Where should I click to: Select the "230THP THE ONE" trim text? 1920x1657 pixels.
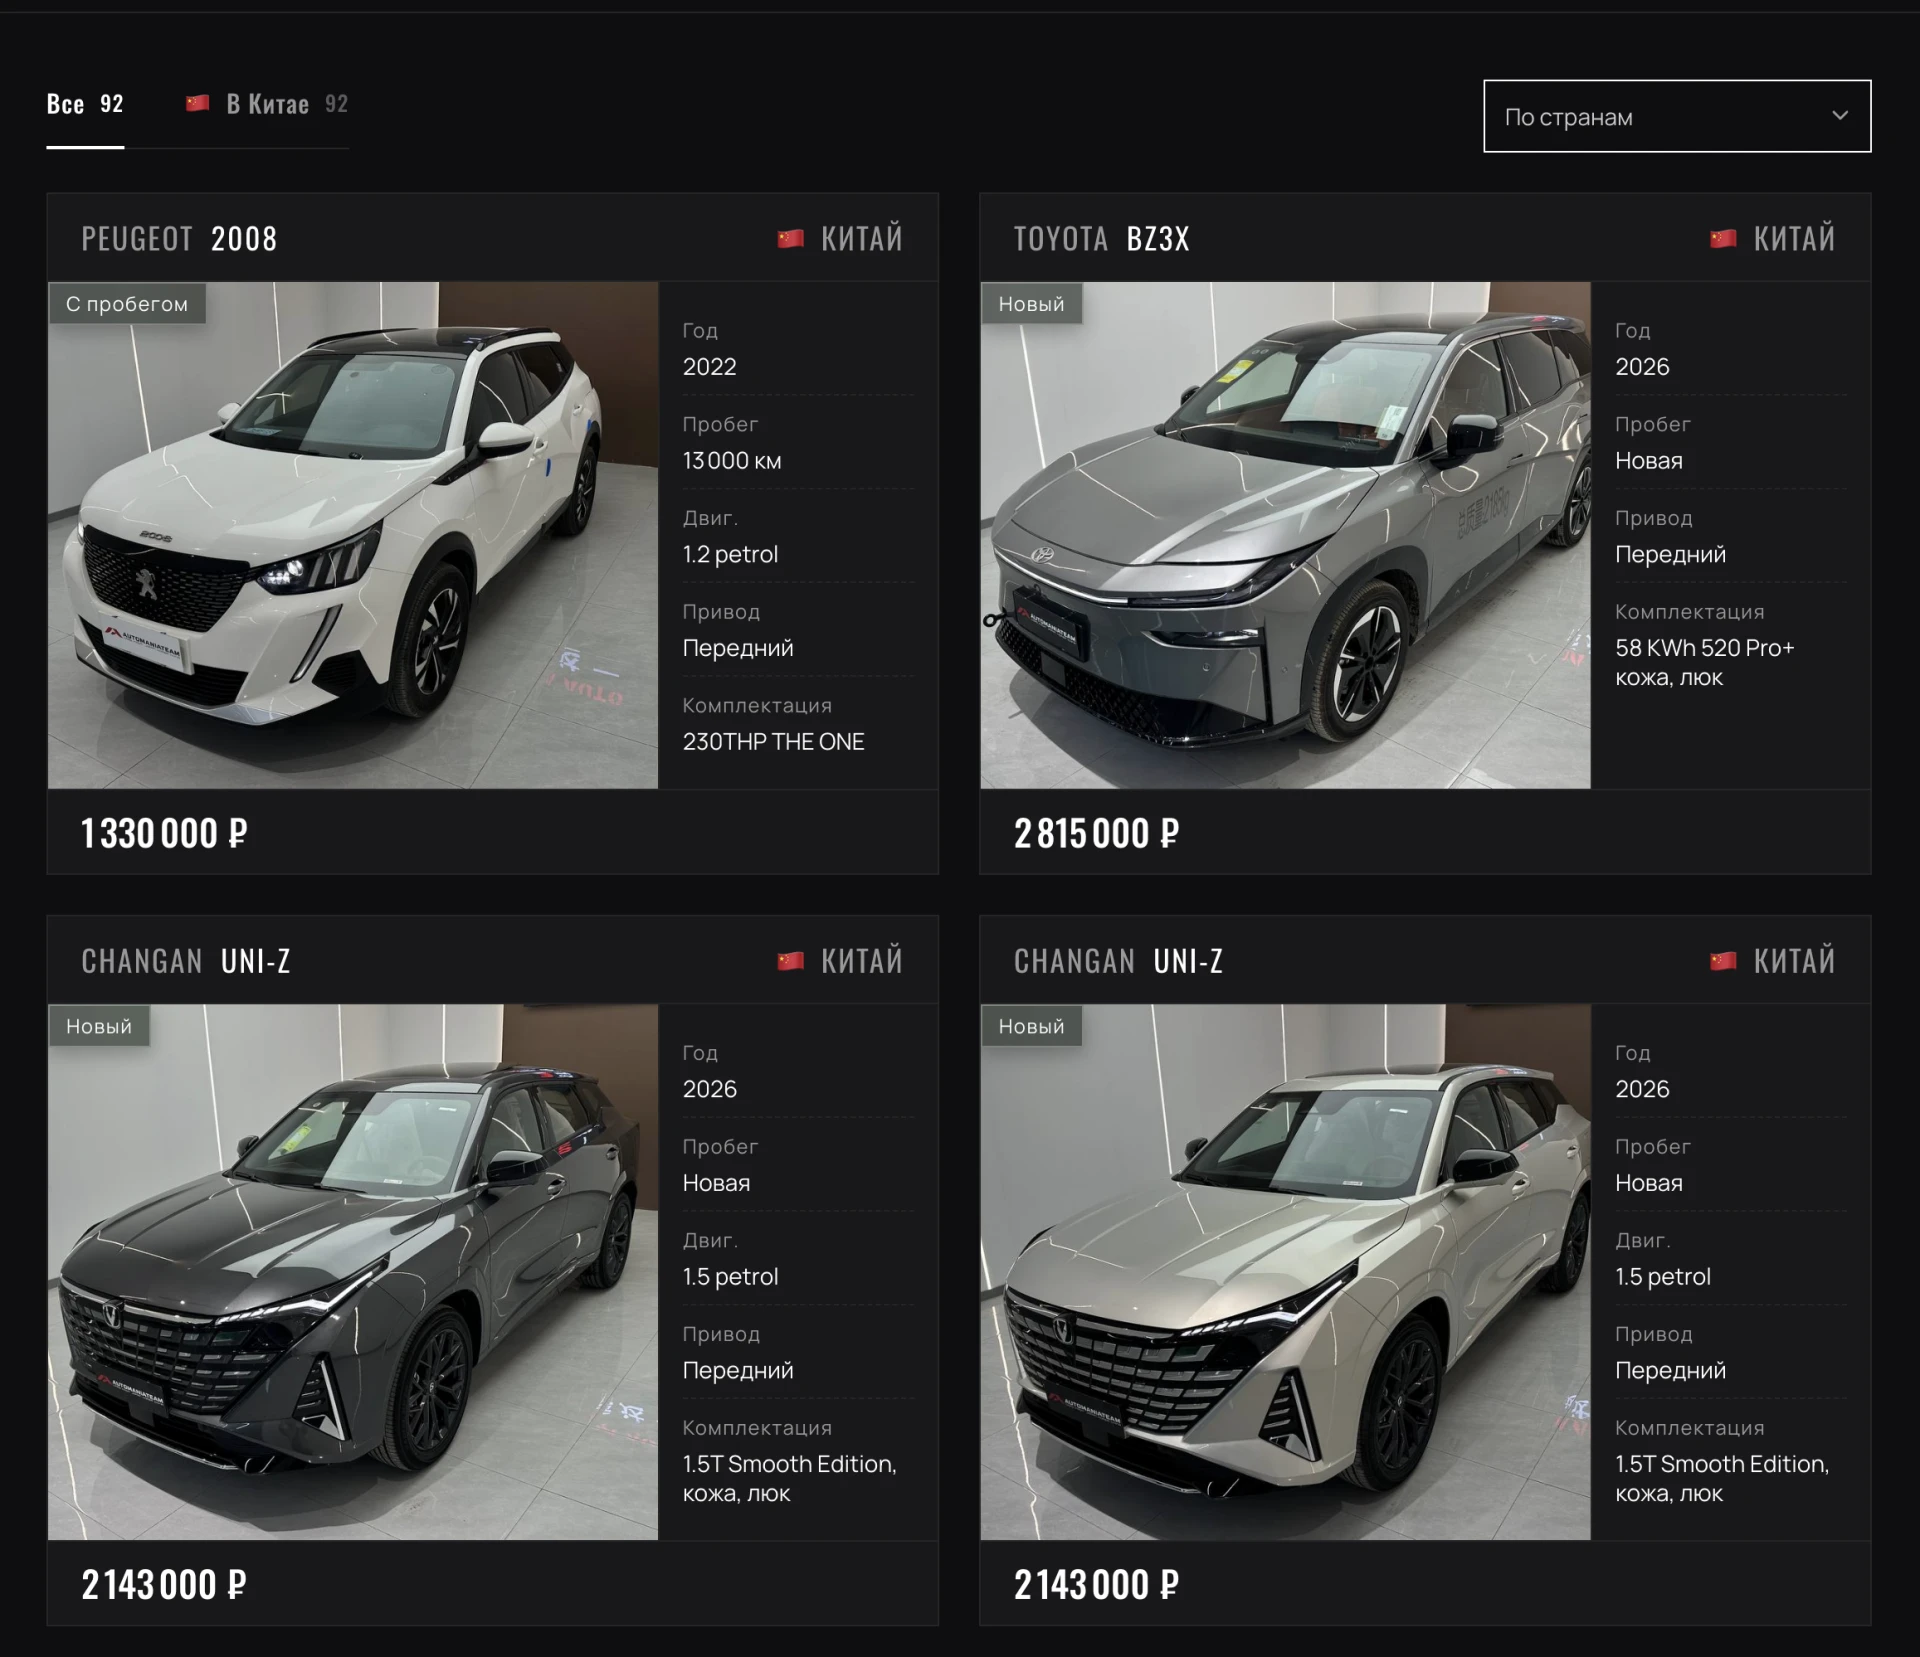[773, 742]
